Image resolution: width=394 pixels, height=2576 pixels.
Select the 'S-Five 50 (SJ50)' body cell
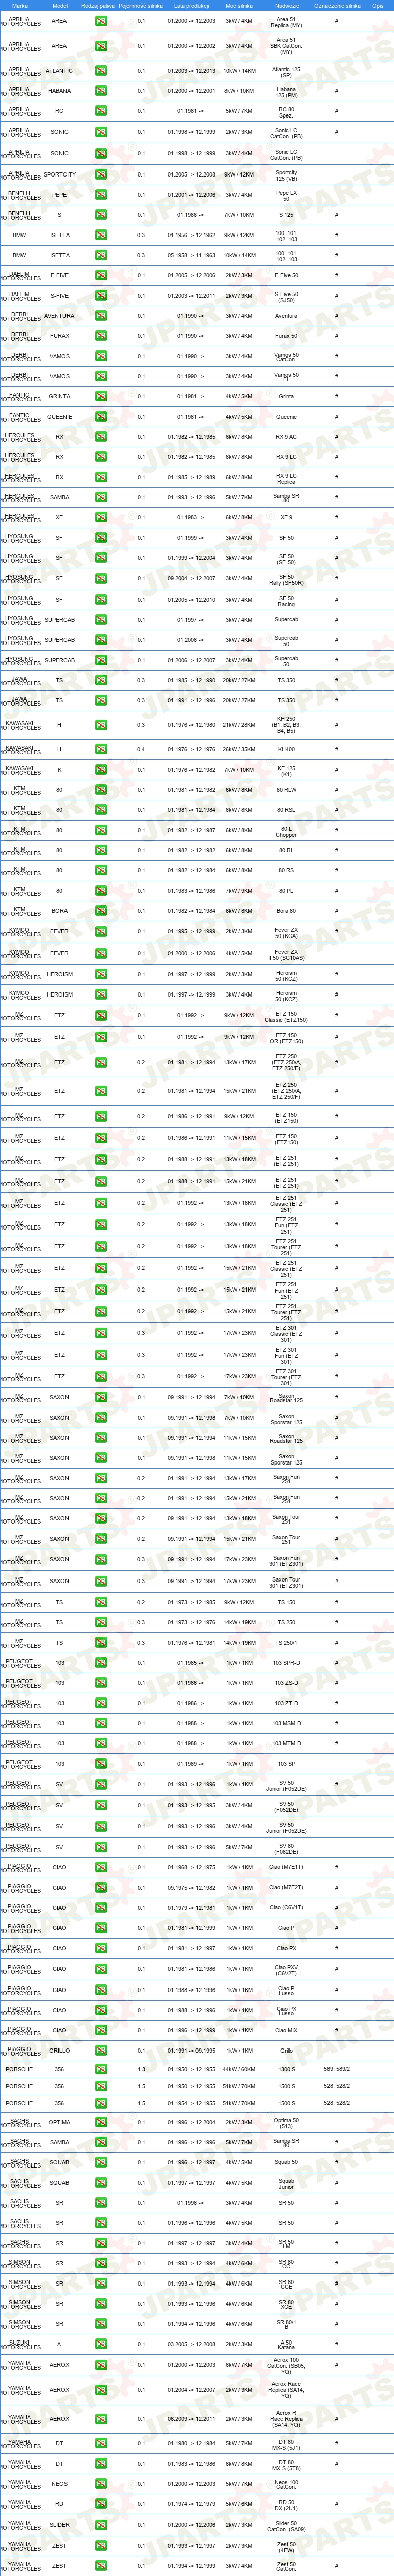click(286, 296)
